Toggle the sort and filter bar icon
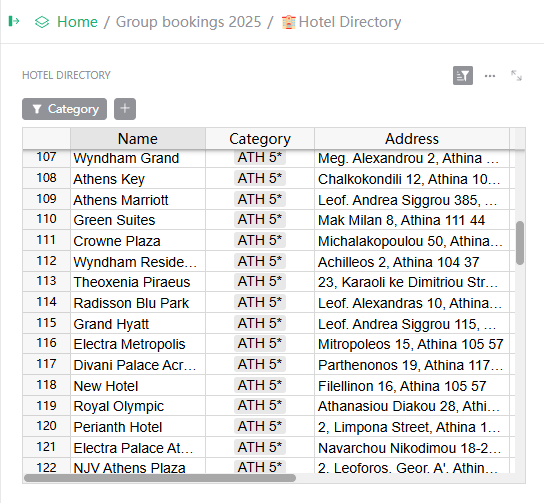Viewport: 544px width, 503px height. (x=462, y=75)
